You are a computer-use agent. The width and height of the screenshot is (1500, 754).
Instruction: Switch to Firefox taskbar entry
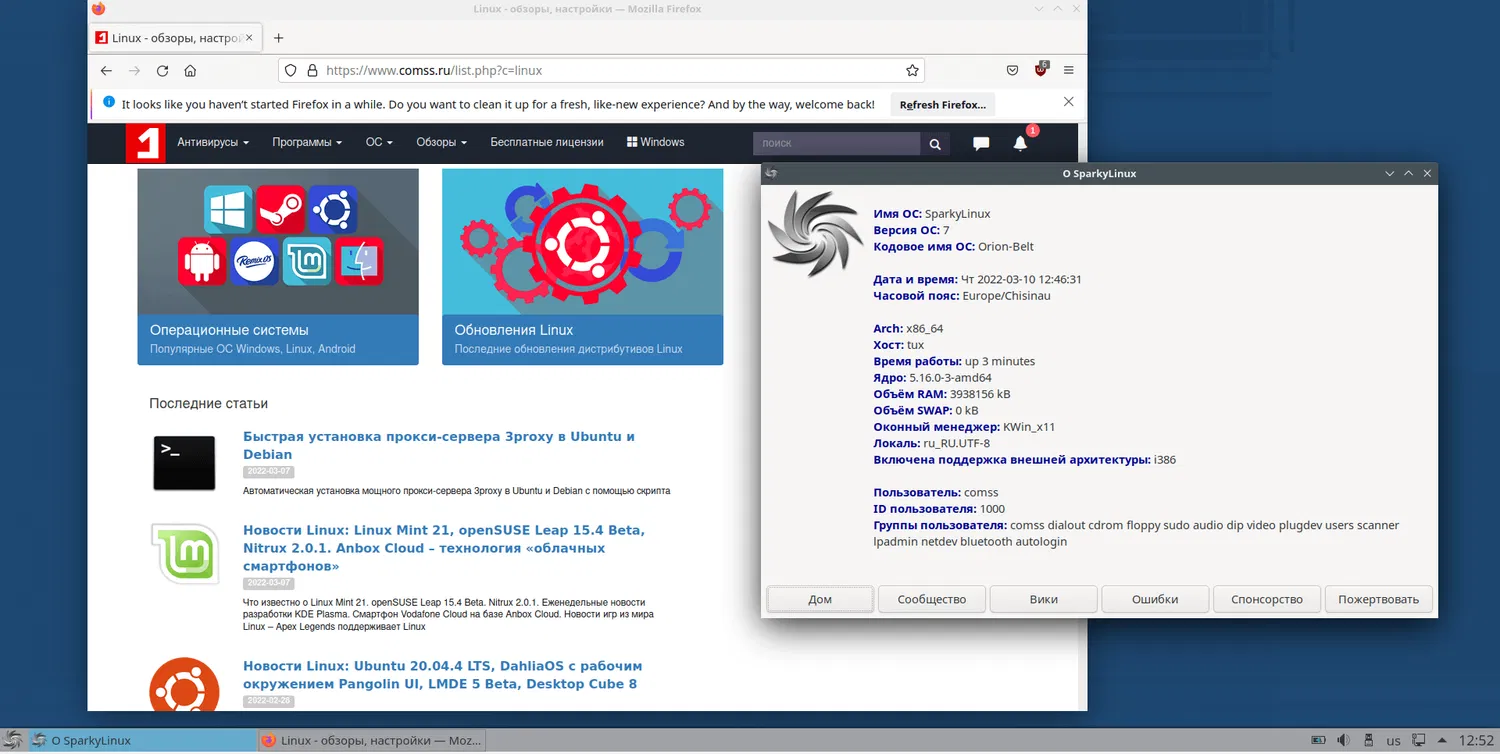[370, 741]
